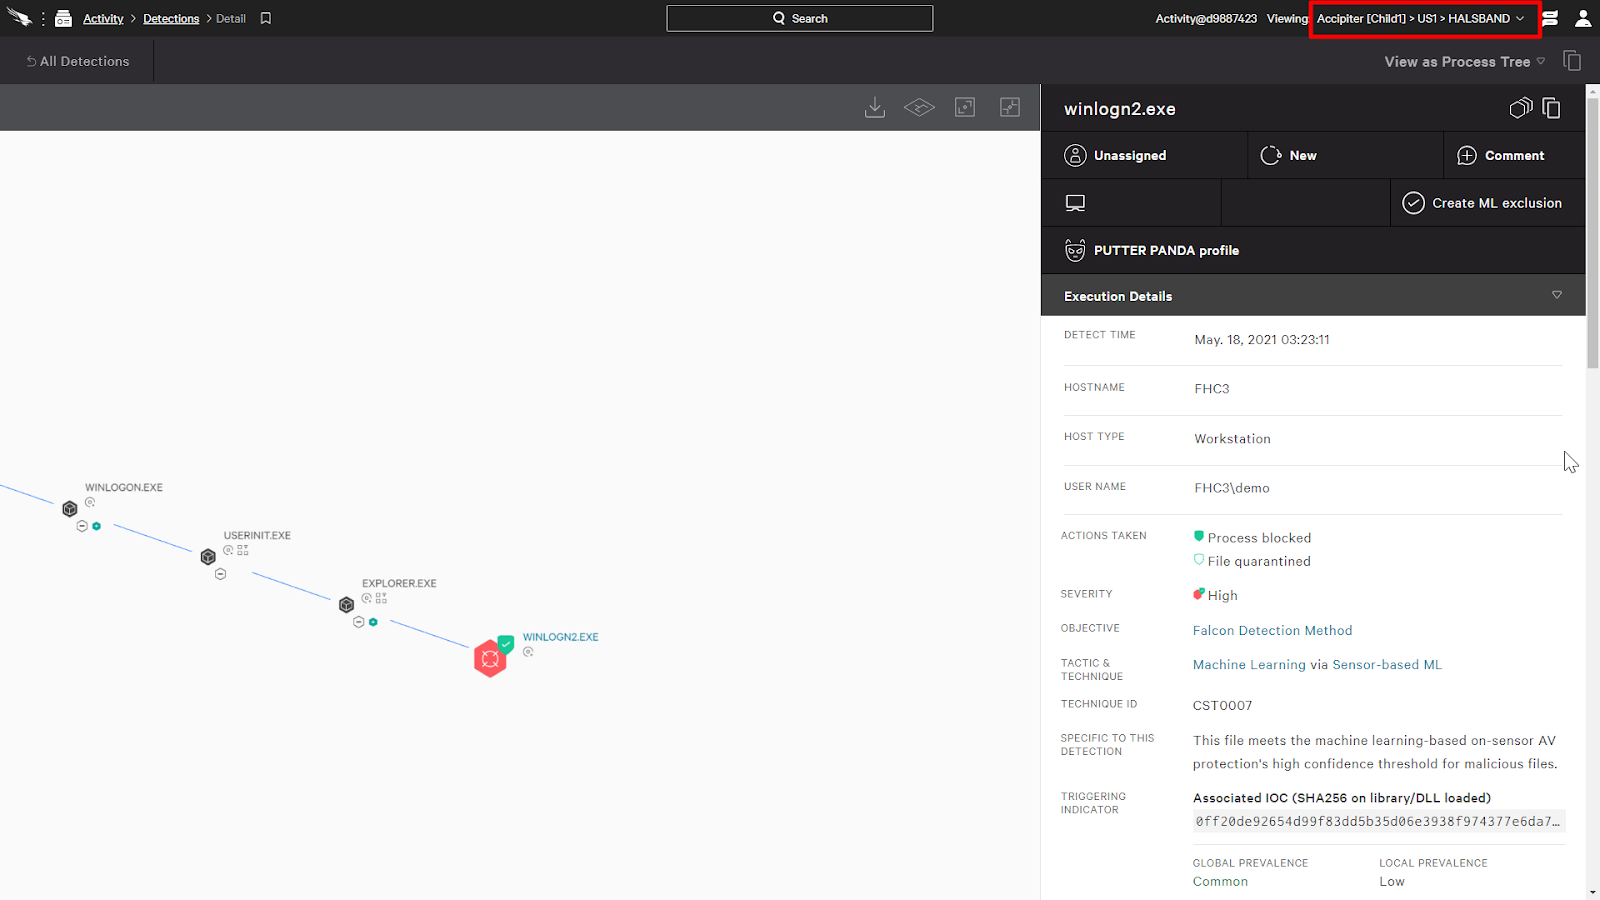The image size is (1600, 900).
Task: Click the WINLOGN2.EXE label in the tree
Action: pyautogui.click(x=560, y=637)
